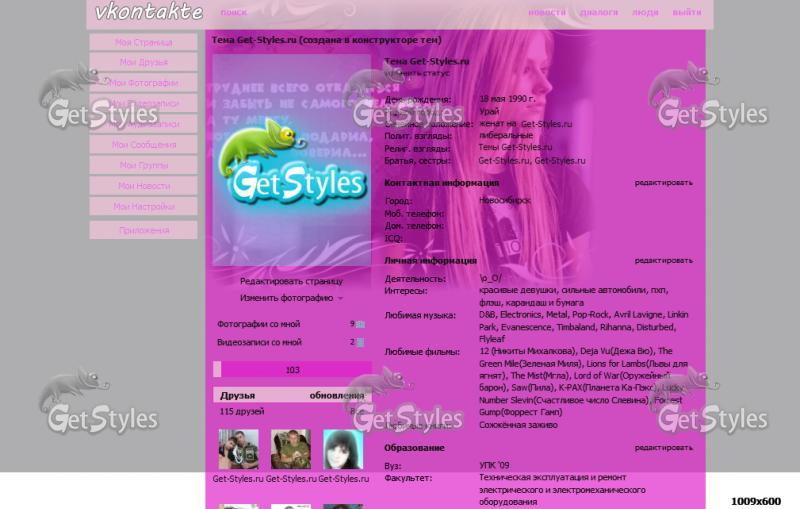Click the city Новосибирск
This screenshot has height=509, width=800.
coord(505,201)
